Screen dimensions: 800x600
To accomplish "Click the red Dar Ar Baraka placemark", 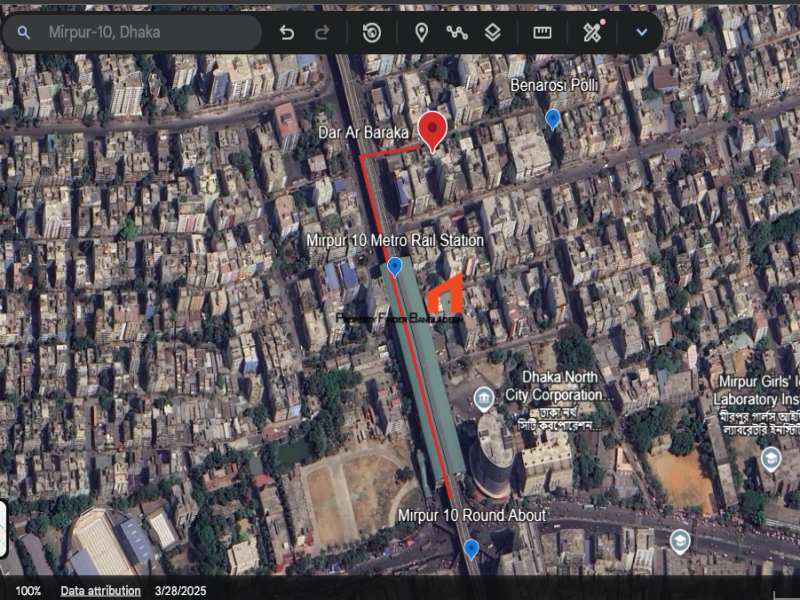I will pyautogui.click(x=433, y=132).
